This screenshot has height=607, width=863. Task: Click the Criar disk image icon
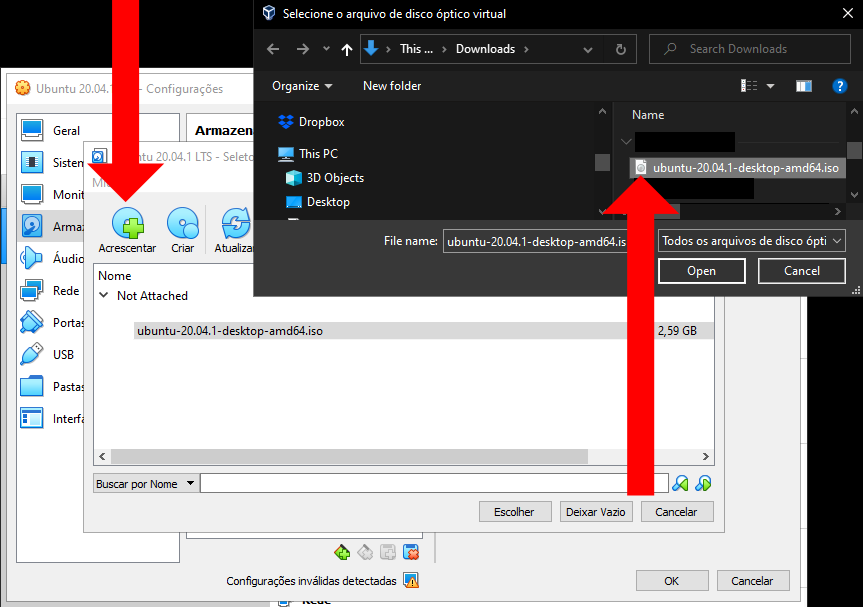tap(183, 223)
